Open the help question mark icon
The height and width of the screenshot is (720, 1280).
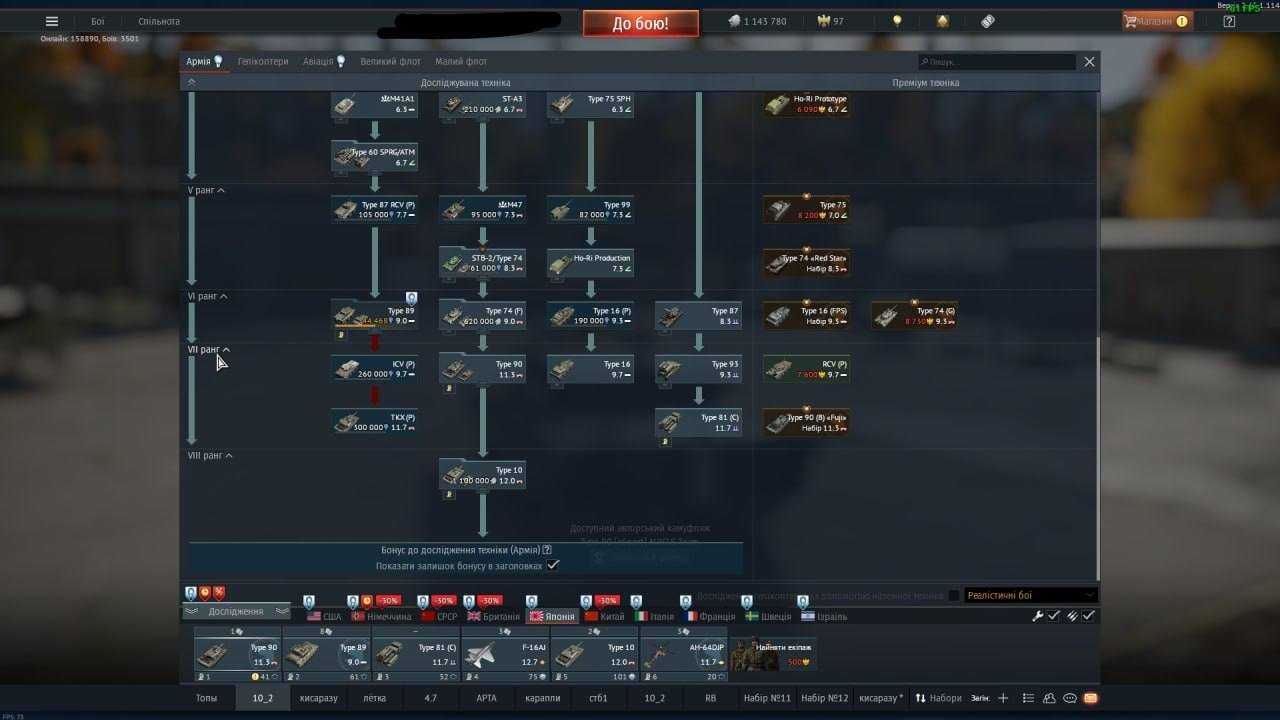coord(1229,21)
